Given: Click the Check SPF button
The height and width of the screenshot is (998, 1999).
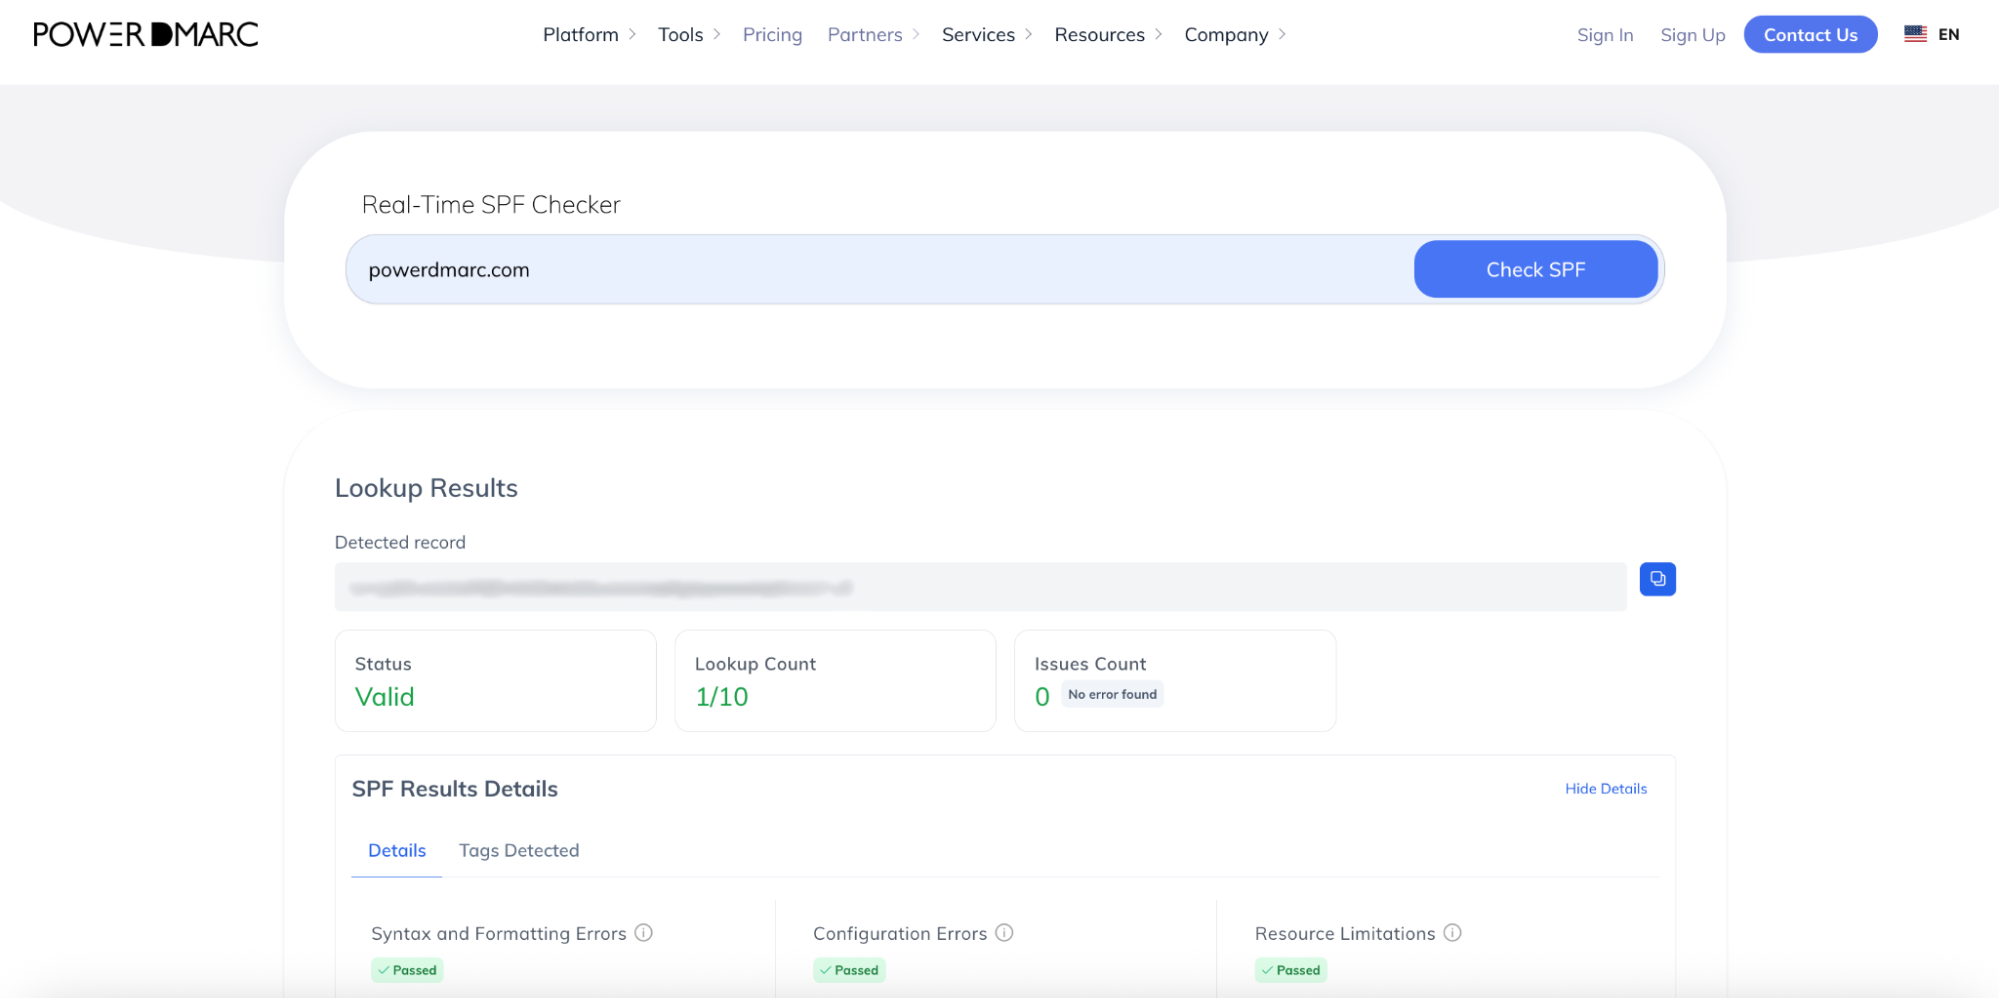Looking at the screenshot, I should 1535,269.
